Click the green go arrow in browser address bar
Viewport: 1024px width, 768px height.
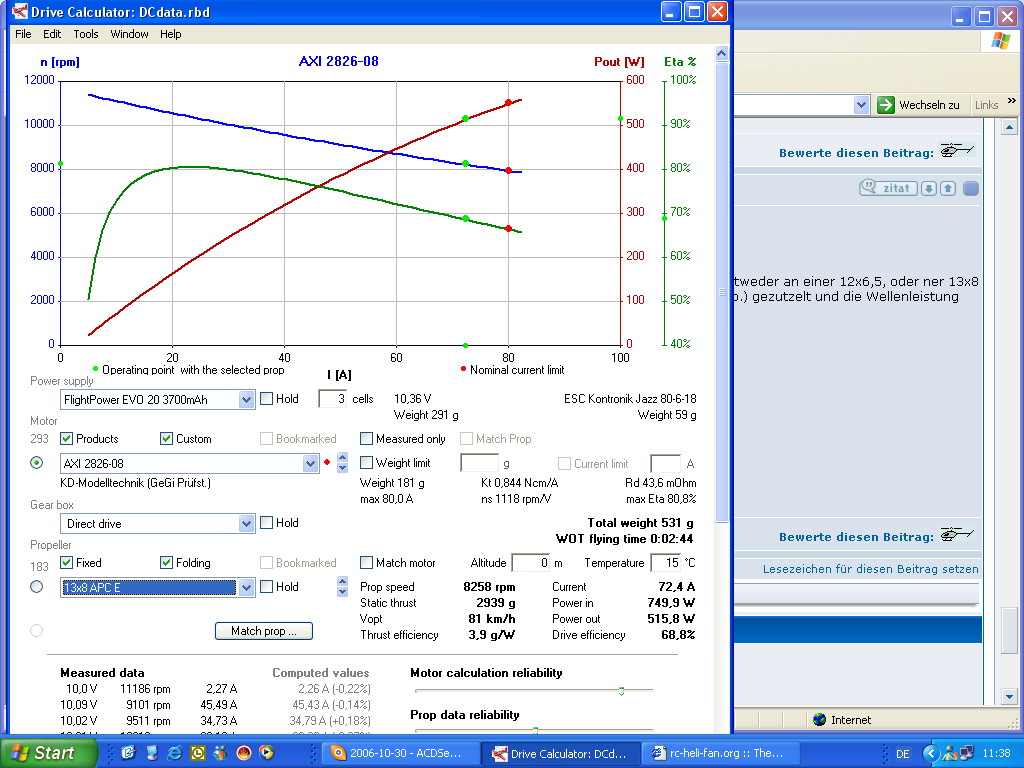pyautogui.click(x=886, y=104)
